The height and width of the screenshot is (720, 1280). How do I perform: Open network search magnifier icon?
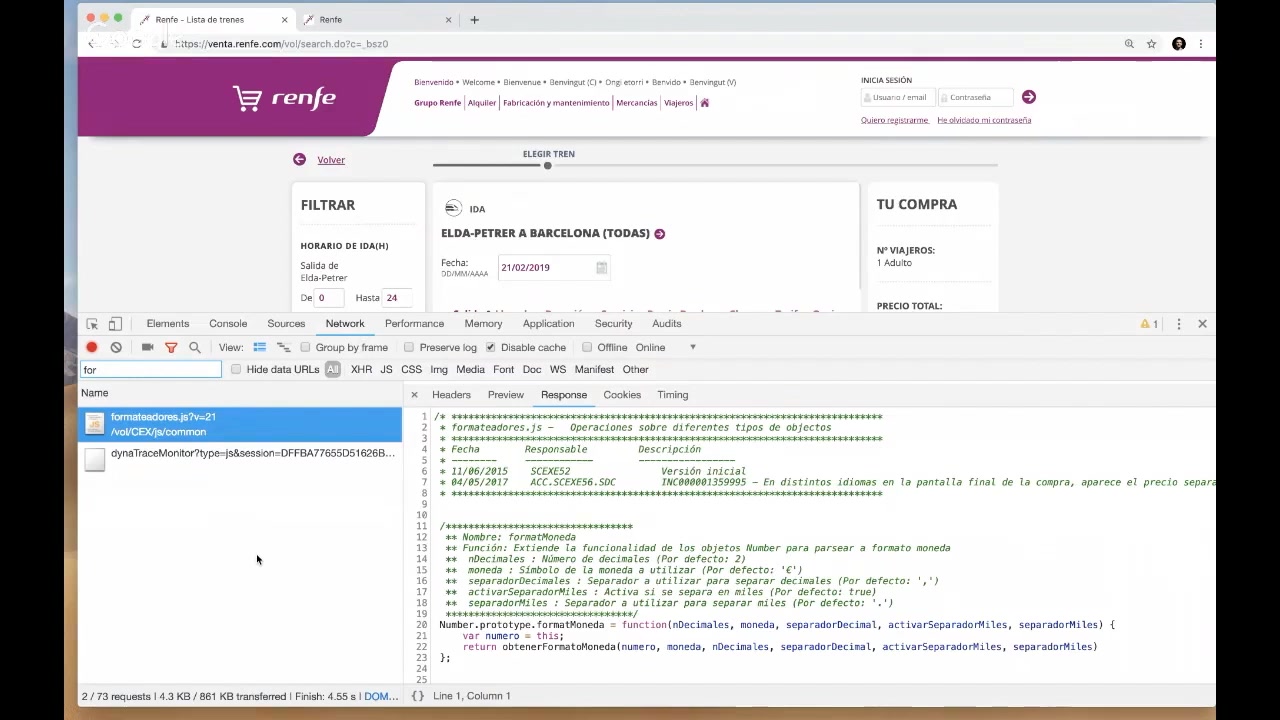pyautogui.click(x=195, y=347)
